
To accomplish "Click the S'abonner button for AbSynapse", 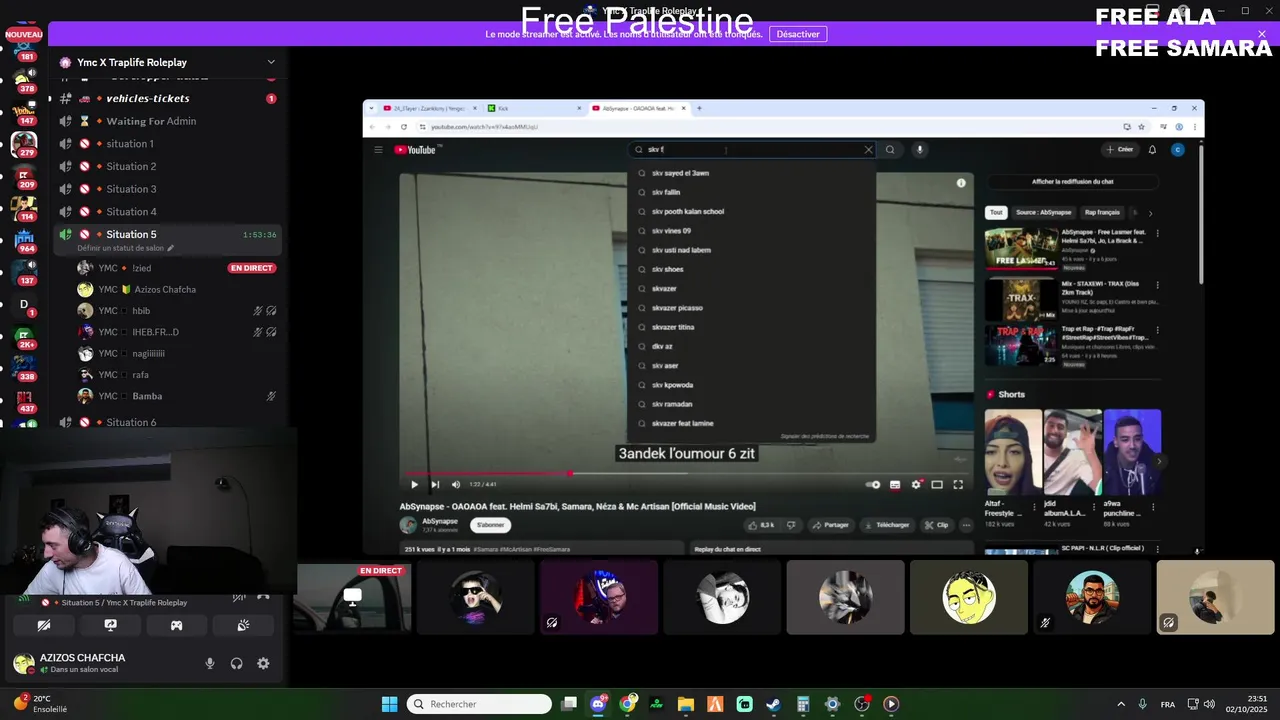I will (490, 525).
